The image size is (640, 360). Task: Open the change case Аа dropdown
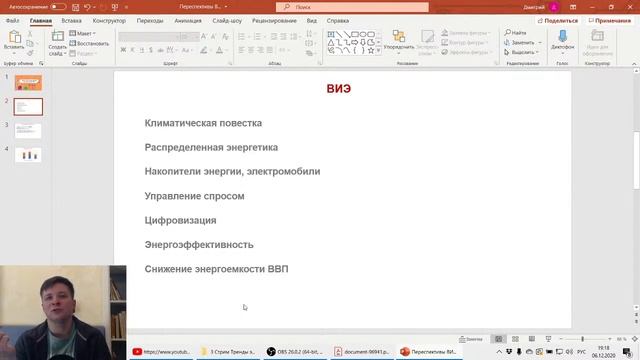pos(187,50)
